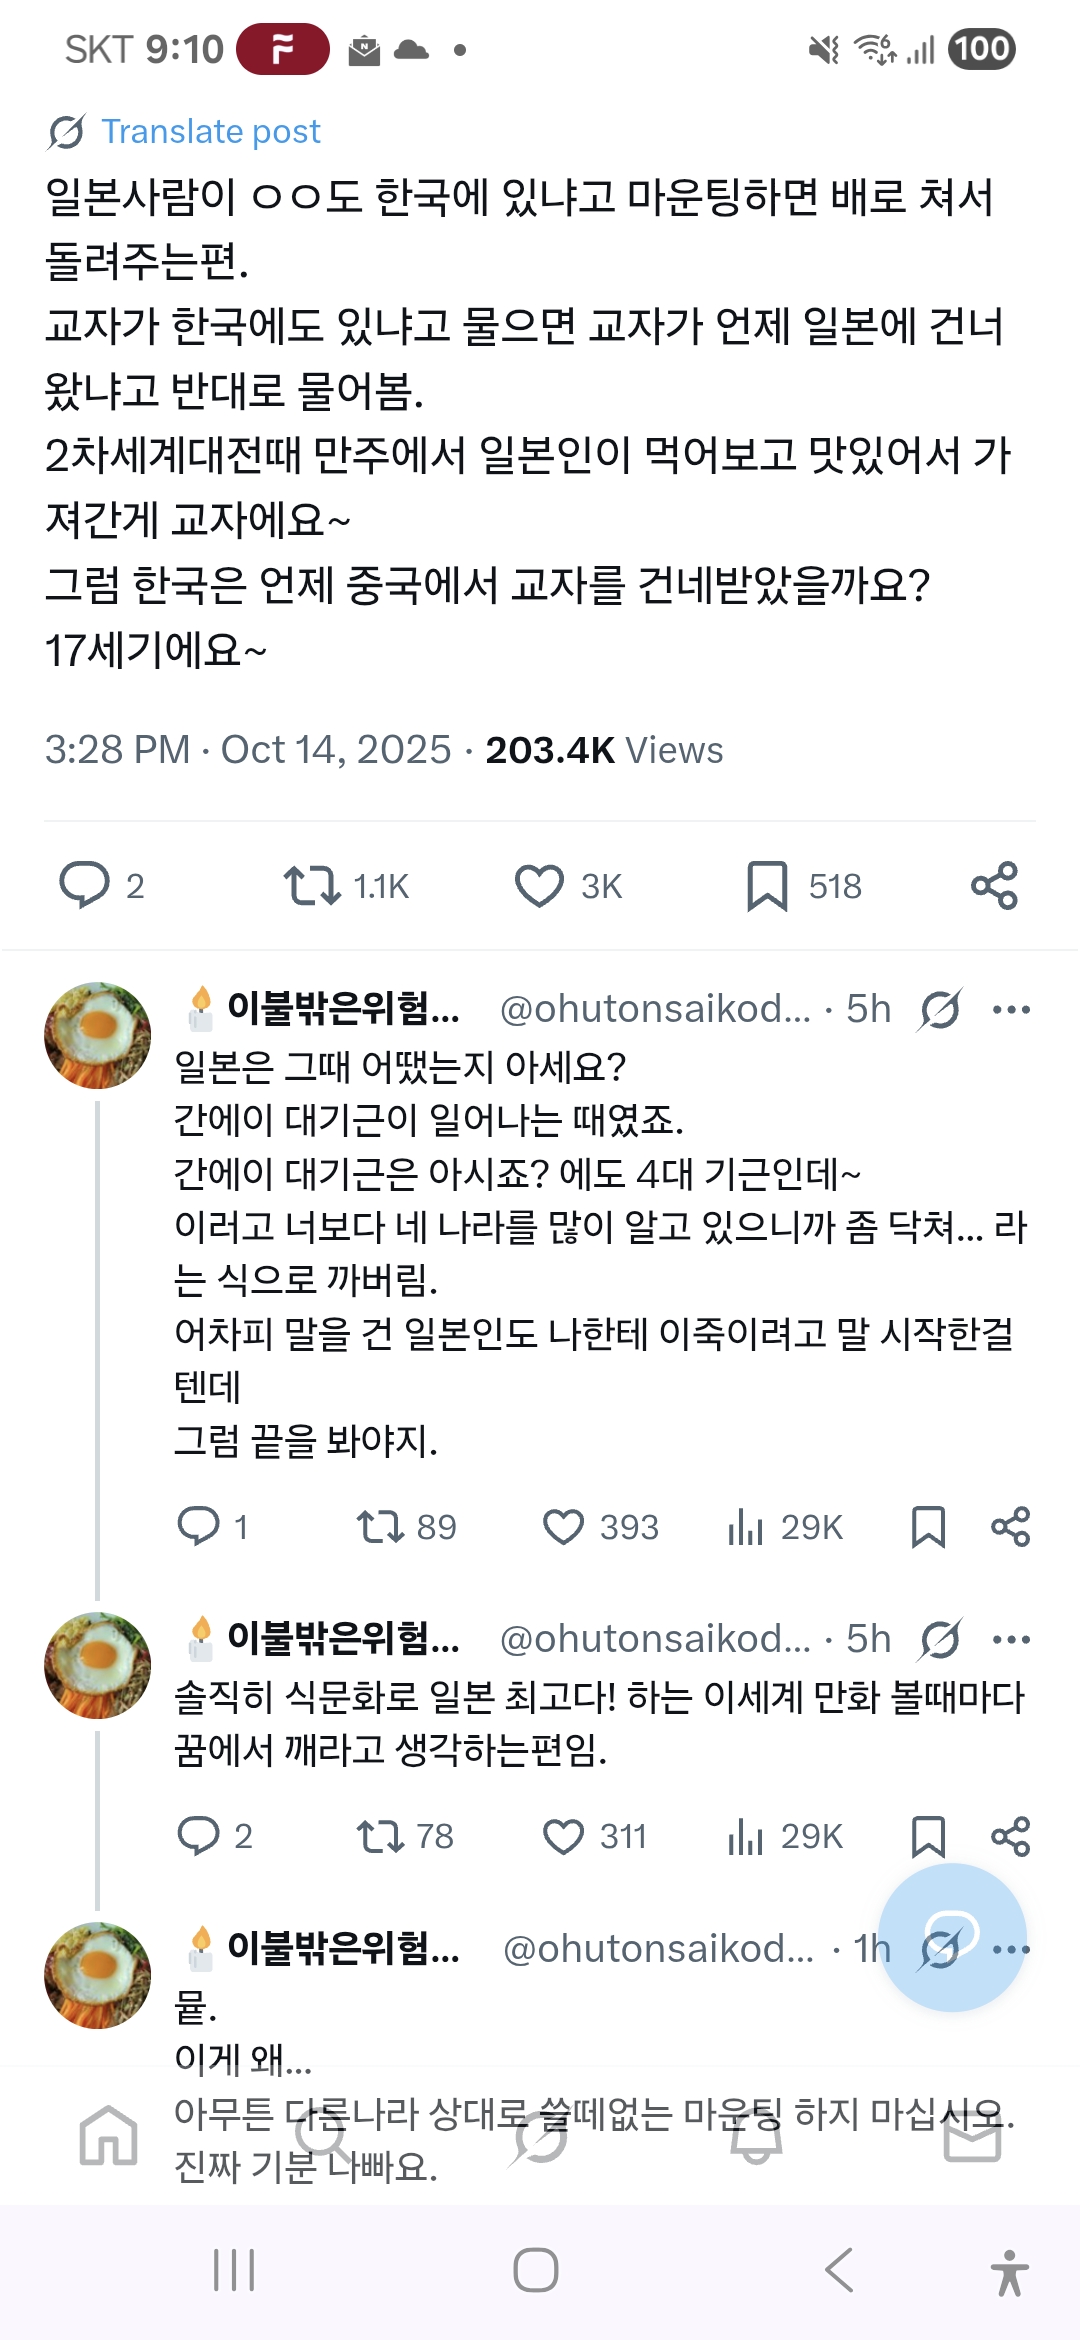View analytics of reply with 393 likes

coord(746,1527)
